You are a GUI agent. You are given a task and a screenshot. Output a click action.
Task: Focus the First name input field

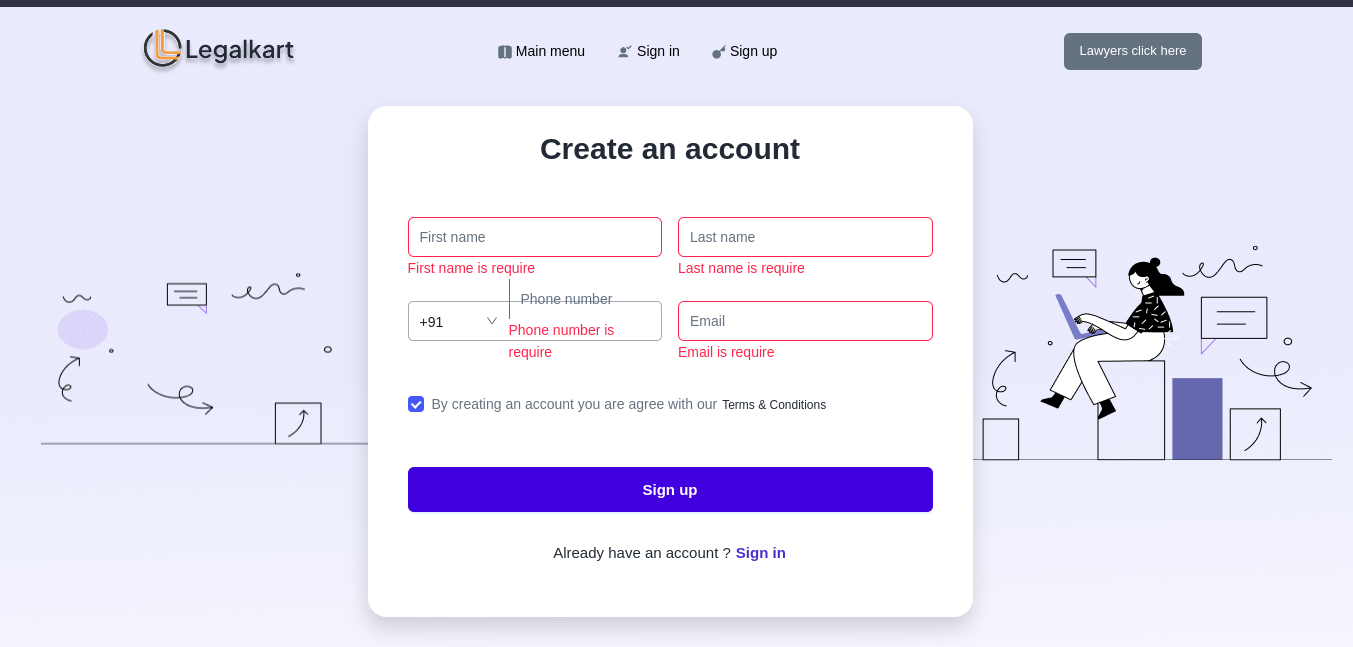click(x=535, y=237)
